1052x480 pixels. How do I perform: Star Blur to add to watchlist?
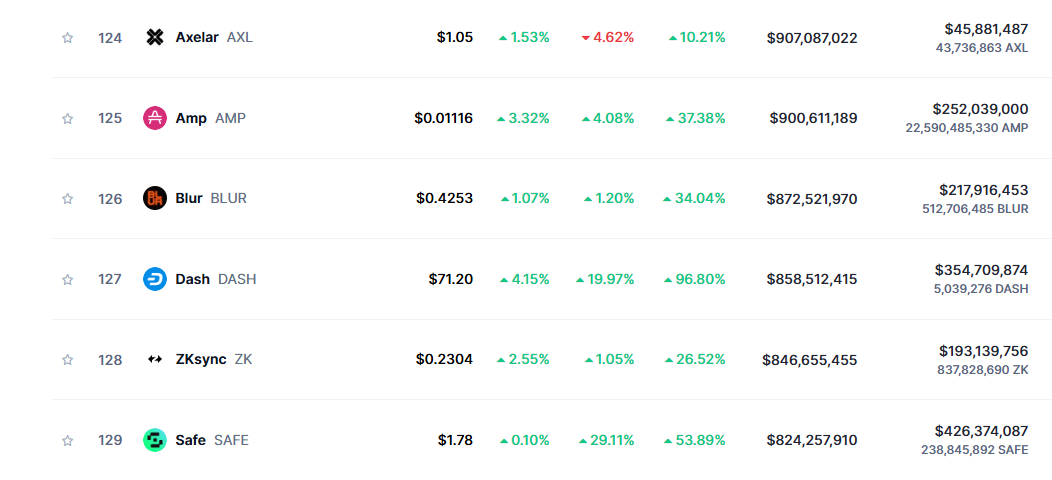pyautogui.click(x=67, y=199)
